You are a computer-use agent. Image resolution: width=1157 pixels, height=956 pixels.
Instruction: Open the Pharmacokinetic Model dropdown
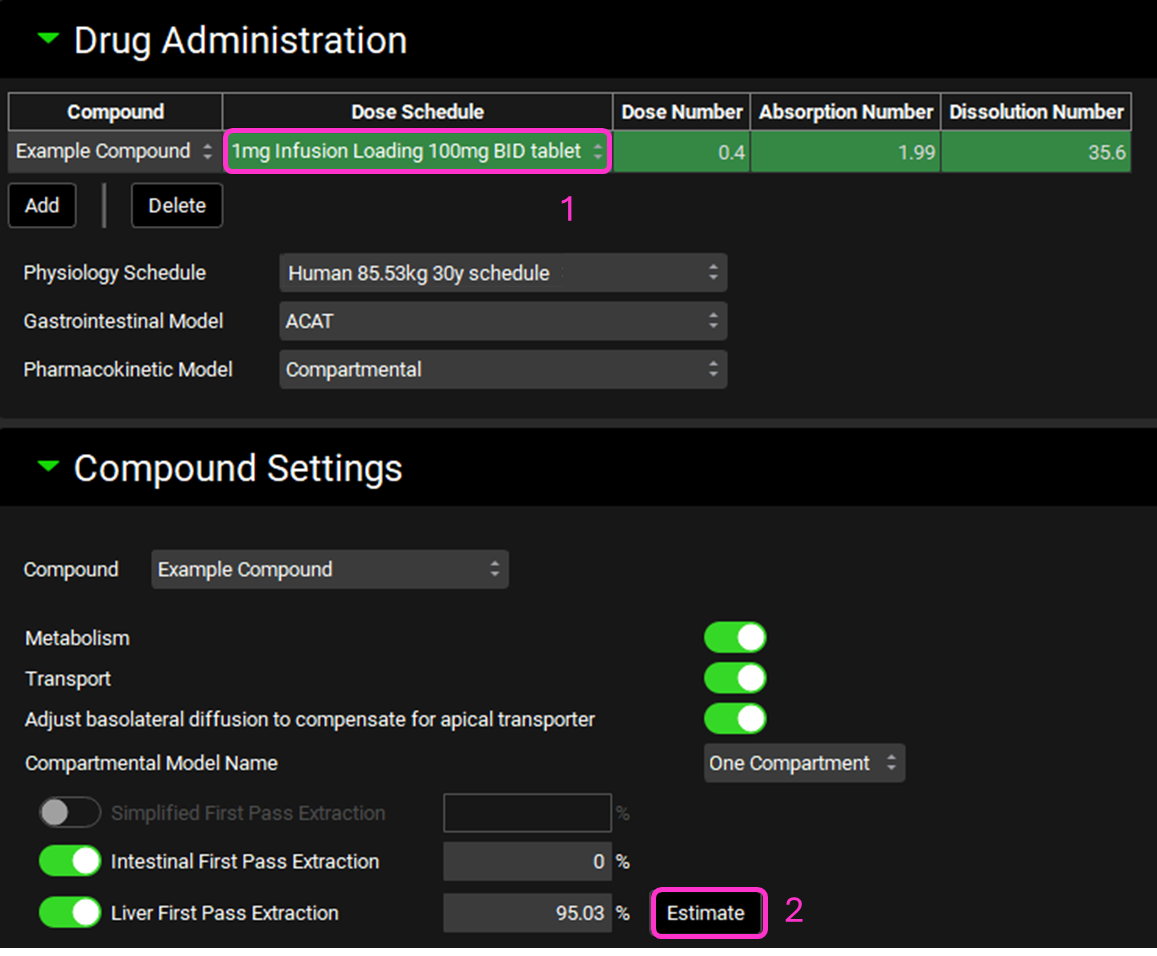[x=502, y=369]
